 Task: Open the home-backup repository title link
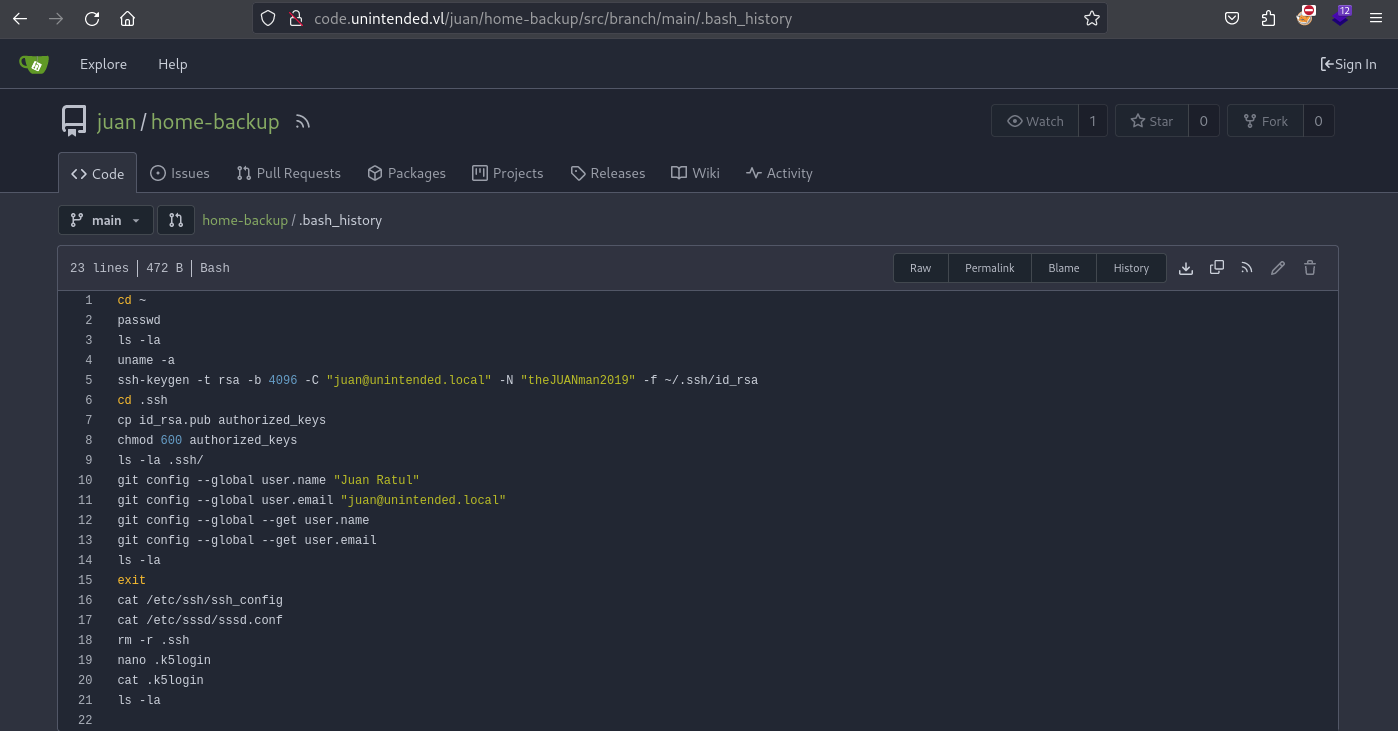click(215, 122)
